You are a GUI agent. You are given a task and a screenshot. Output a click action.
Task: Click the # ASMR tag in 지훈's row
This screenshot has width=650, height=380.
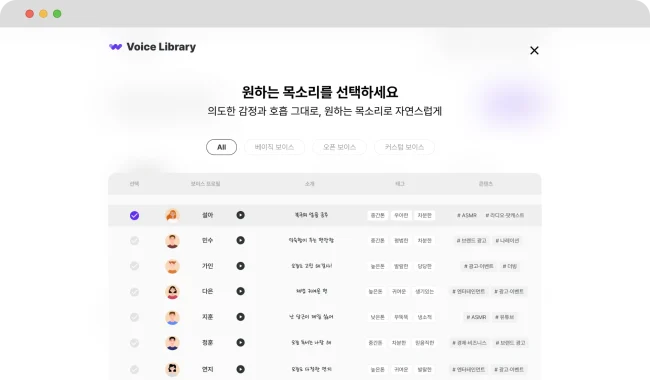476,317
